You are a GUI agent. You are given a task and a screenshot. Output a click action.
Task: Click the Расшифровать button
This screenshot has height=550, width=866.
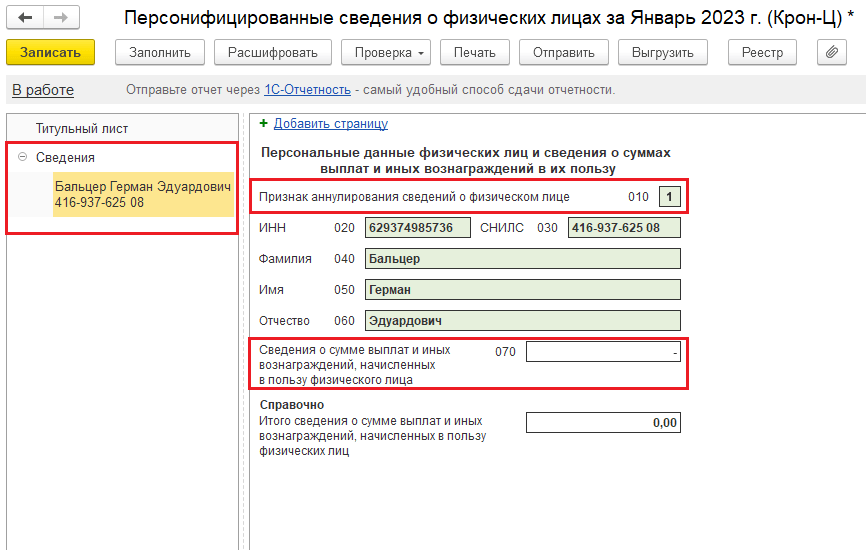point(272,53)
